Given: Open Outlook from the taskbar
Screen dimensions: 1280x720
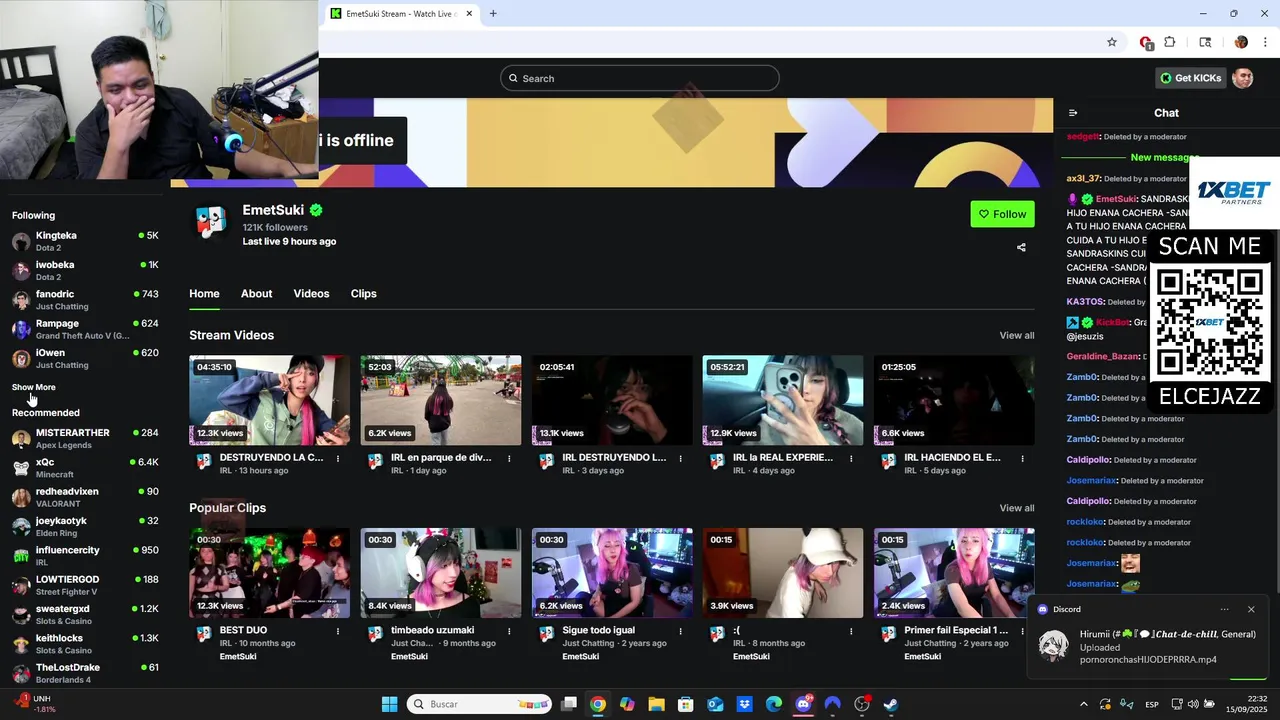Looking at the screenshot, I should click(715, 704).
